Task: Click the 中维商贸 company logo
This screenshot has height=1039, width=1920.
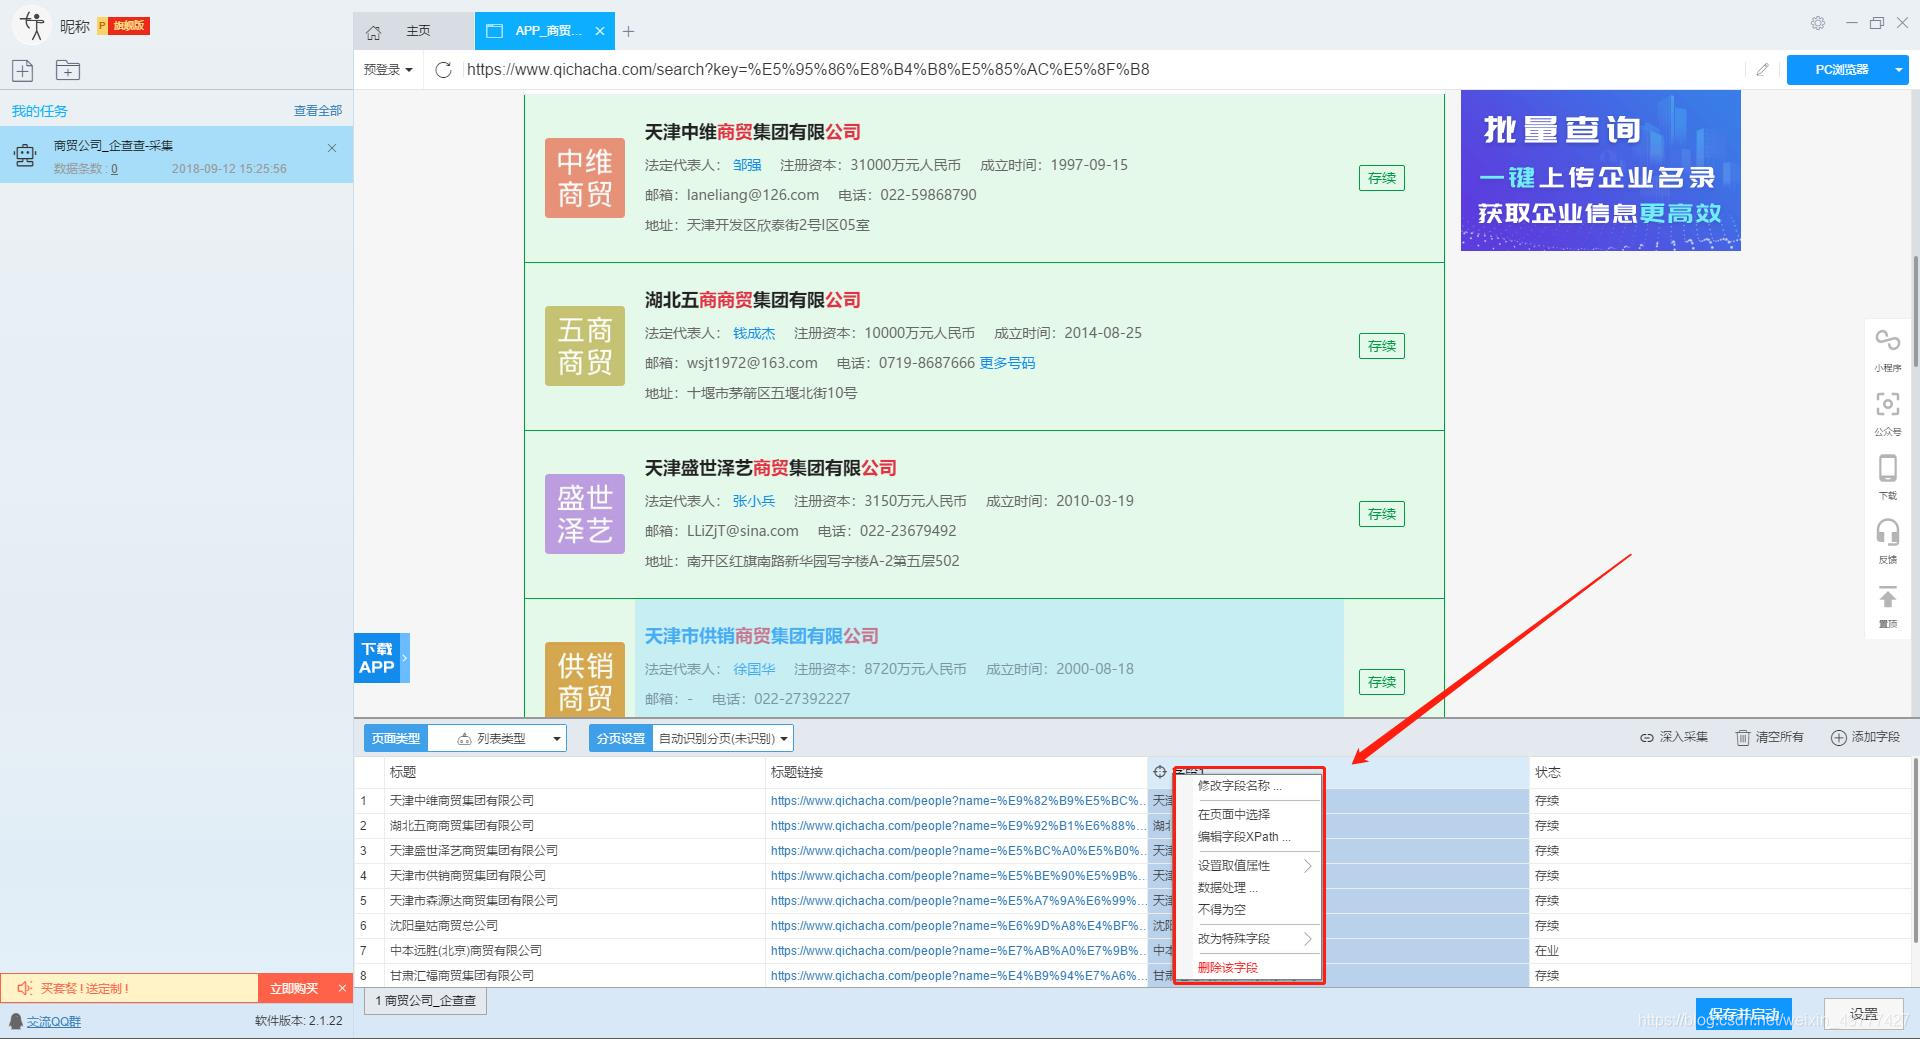Action: 585,178
